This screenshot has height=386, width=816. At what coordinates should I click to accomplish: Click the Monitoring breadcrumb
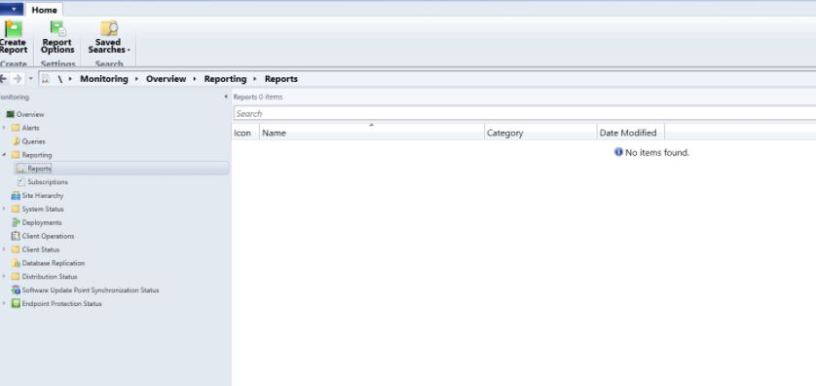pos(104,79)
